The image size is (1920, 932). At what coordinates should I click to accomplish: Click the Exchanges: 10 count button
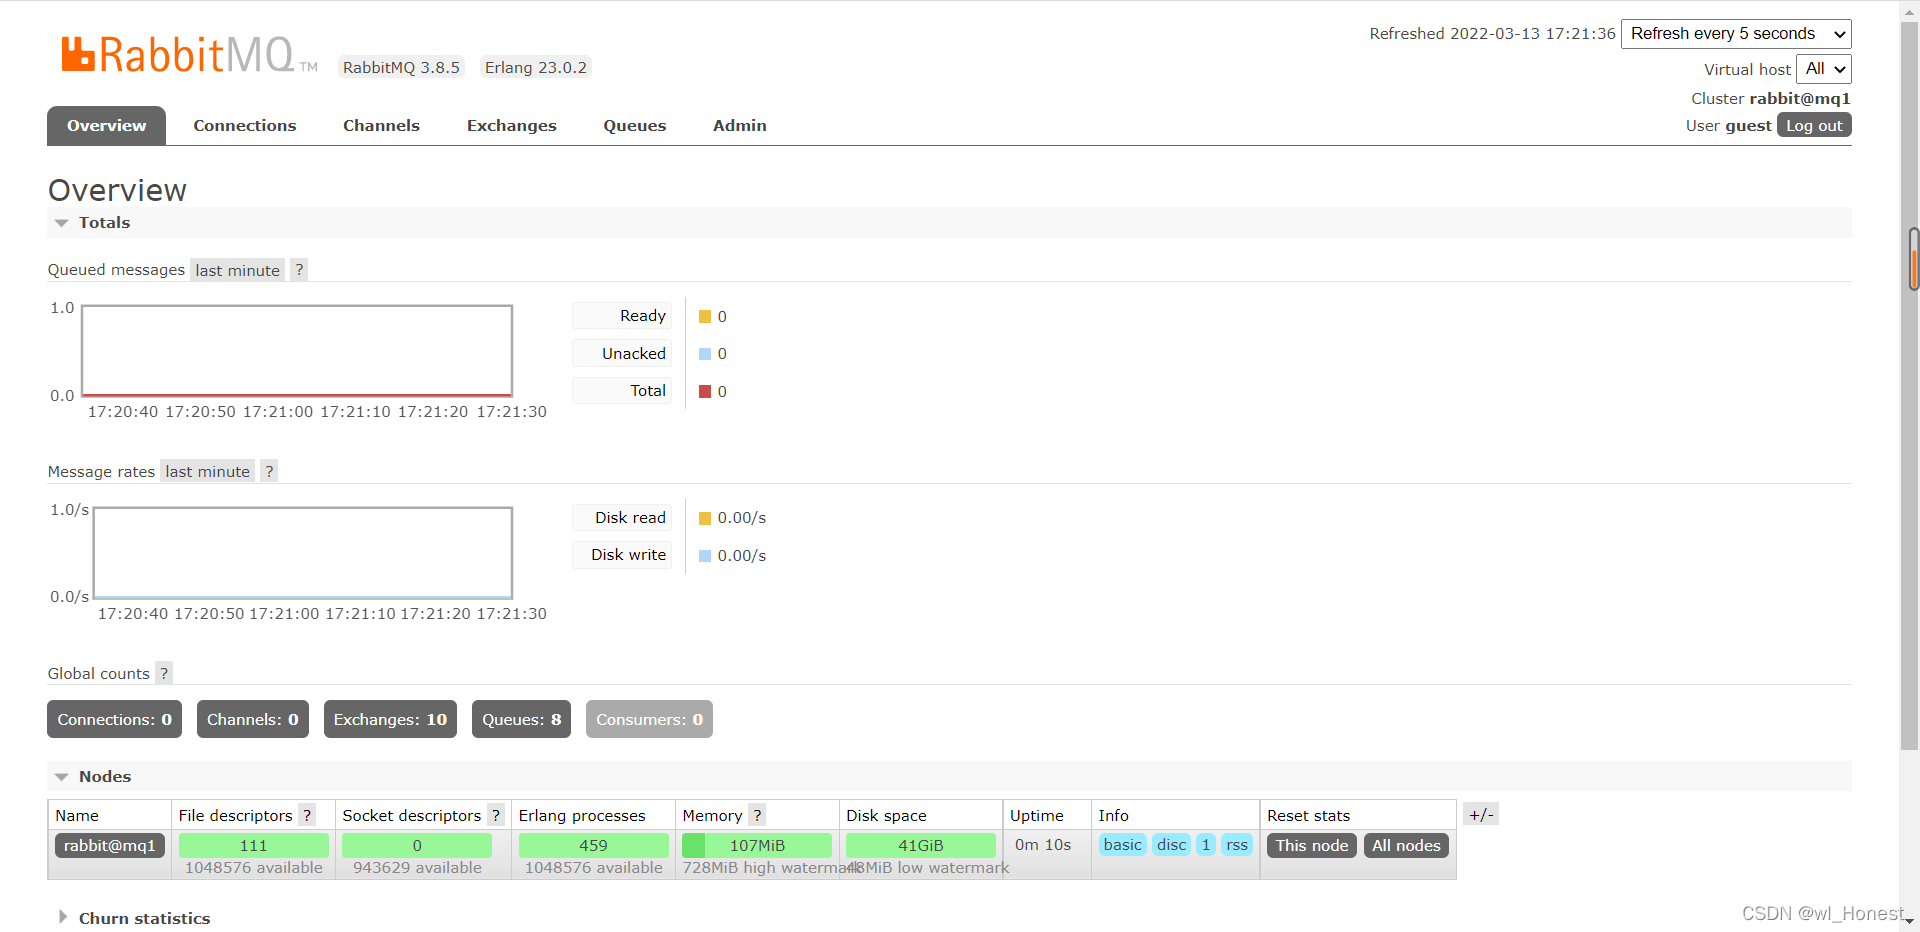point(390,719)
